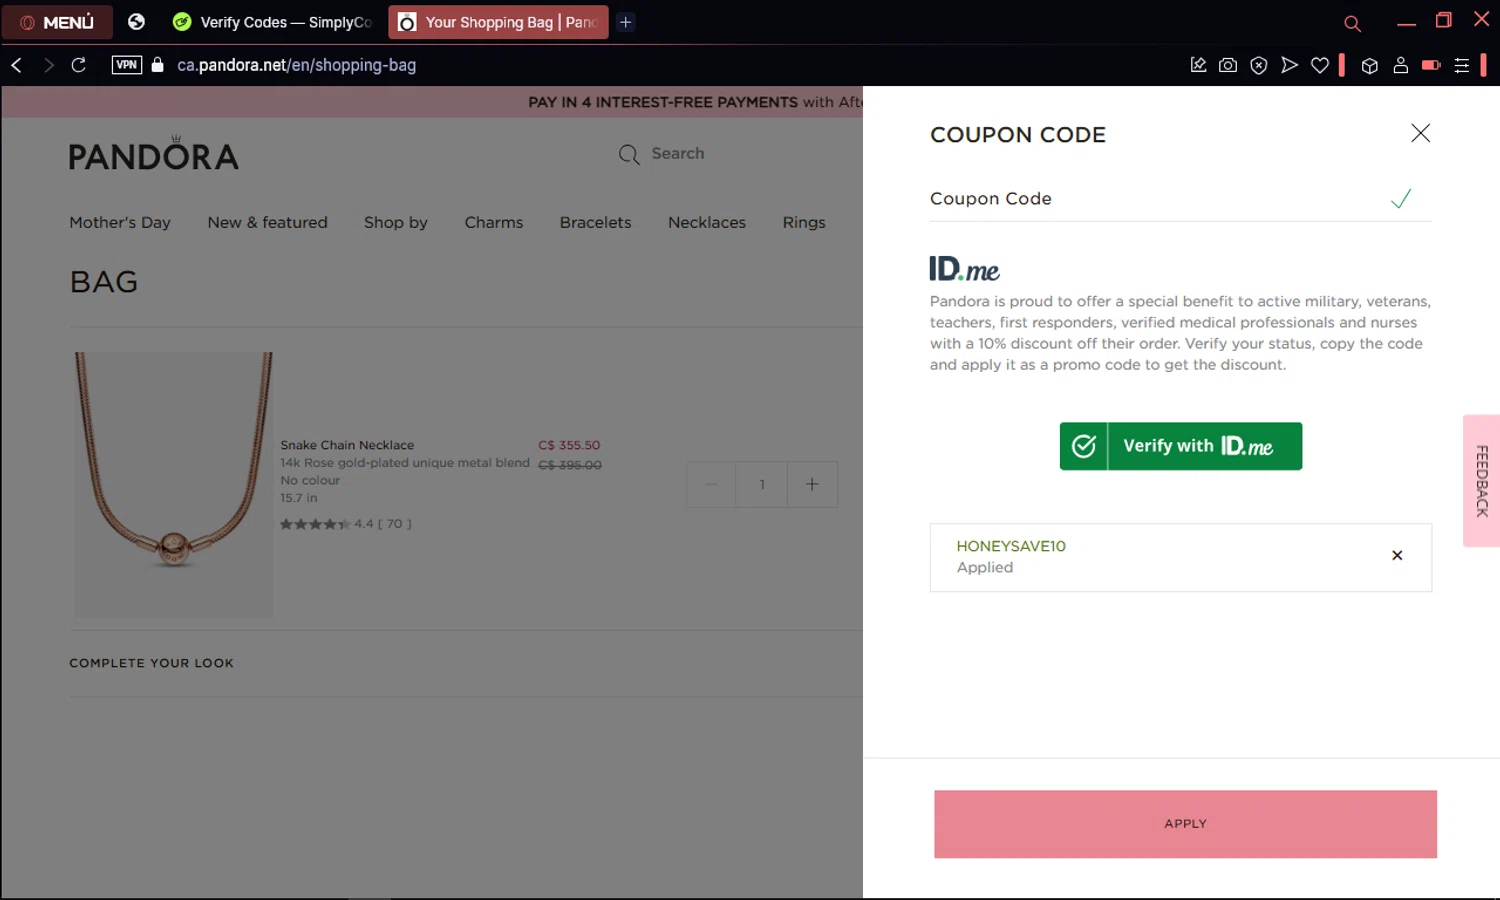Screen dimensions: 1500x900
Task: Open the browser tab search magnifier
Action: (x=1352, y=23)
